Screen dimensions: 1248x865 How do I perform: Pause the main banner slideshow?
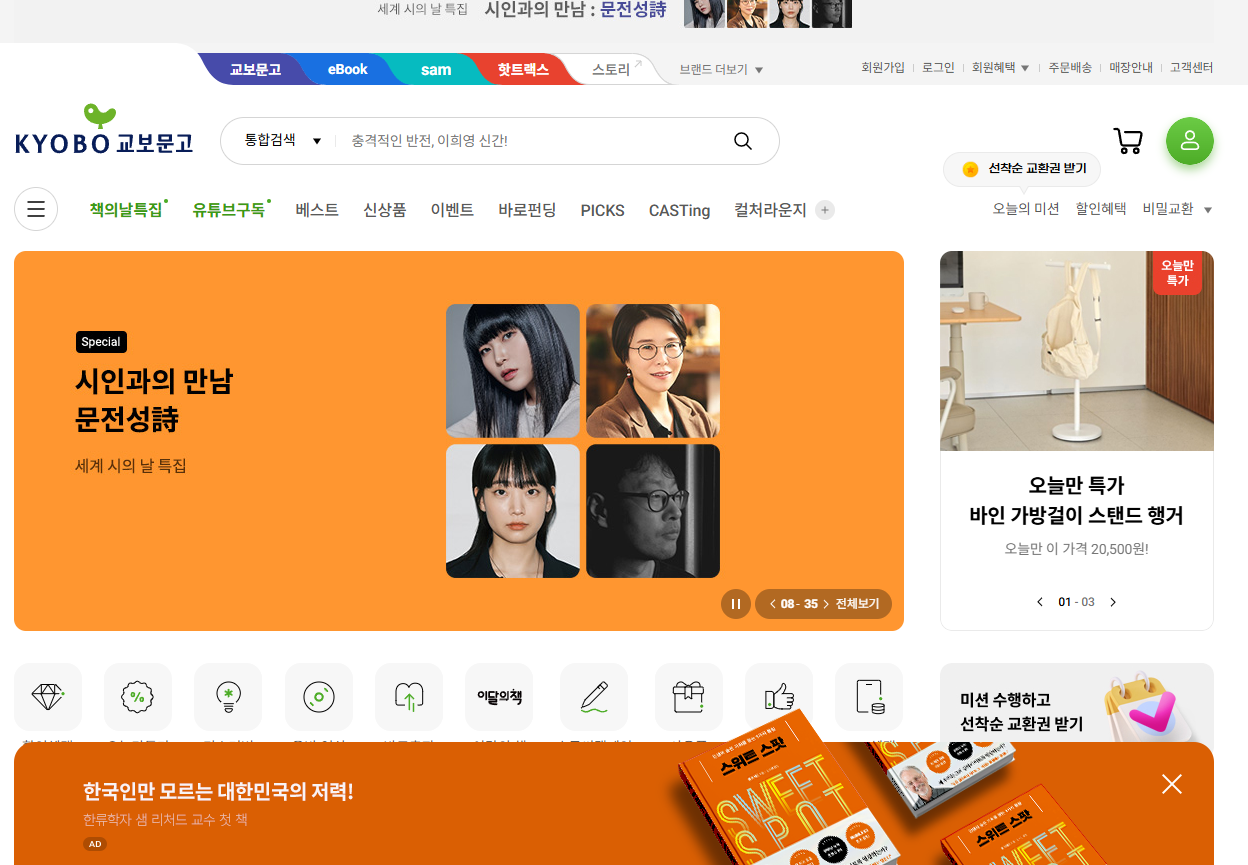click(735, 604)
